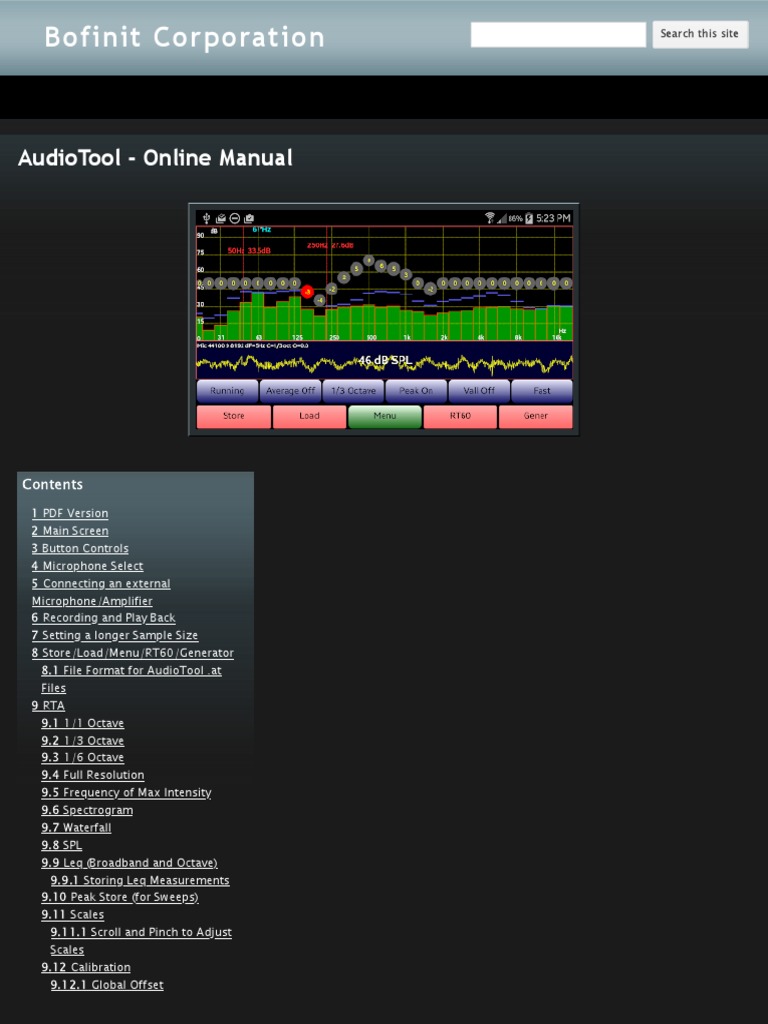Screen dimensions: 768x1024
Task: Click the AudioTool - Online Manual heading
Action: tap(155, 158)
